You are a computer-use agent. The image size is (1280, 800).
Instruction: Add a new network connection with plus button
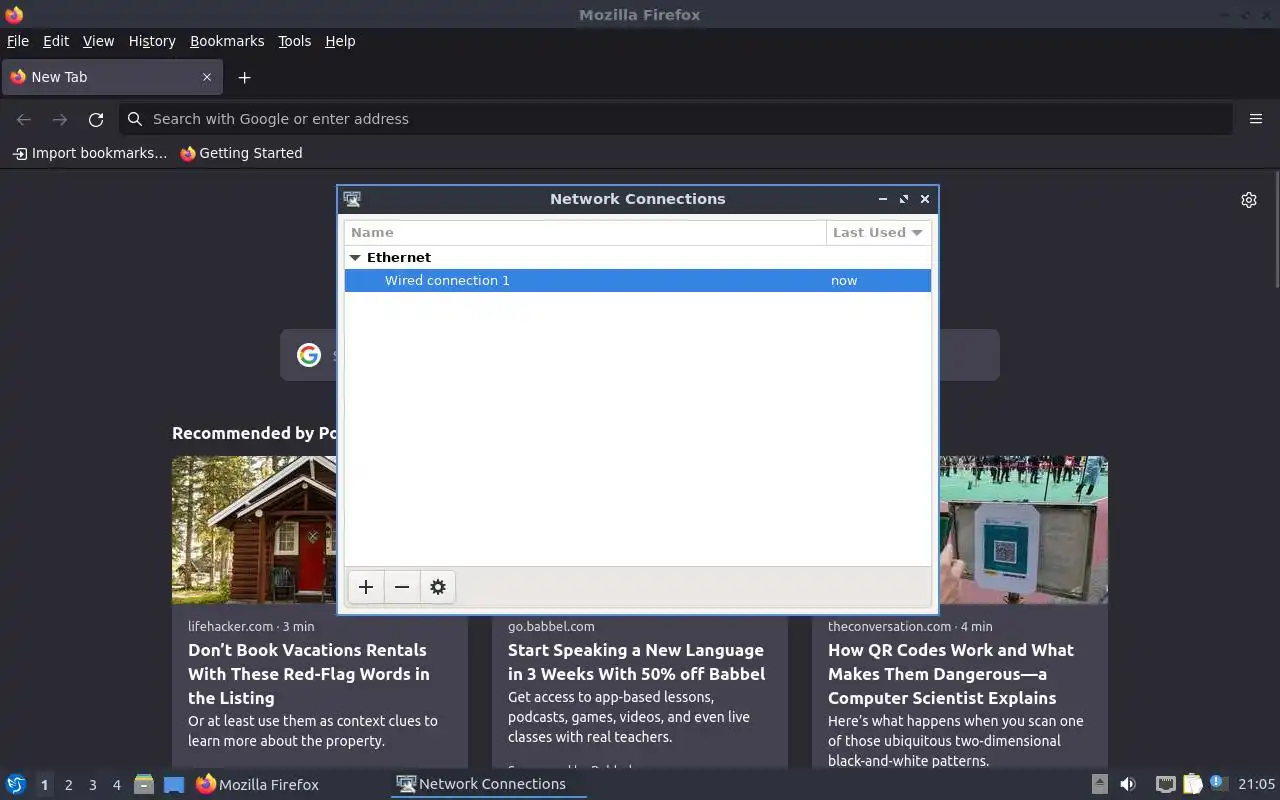point(366,587)
